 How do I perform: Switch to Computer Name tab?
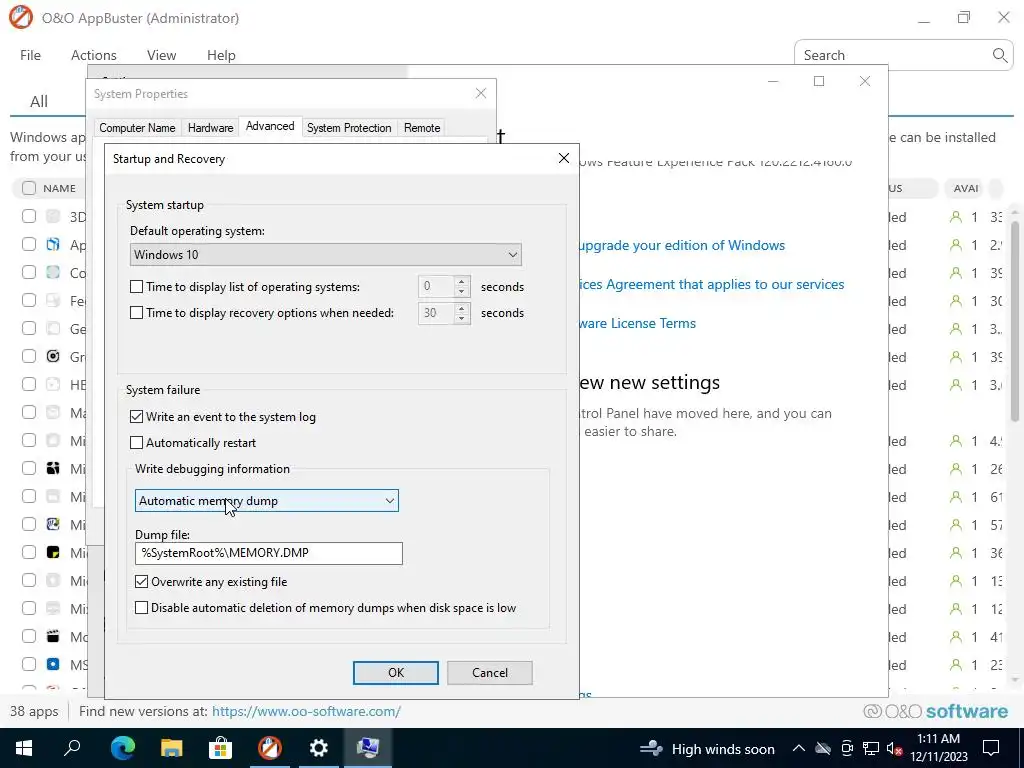click(137, 128)
